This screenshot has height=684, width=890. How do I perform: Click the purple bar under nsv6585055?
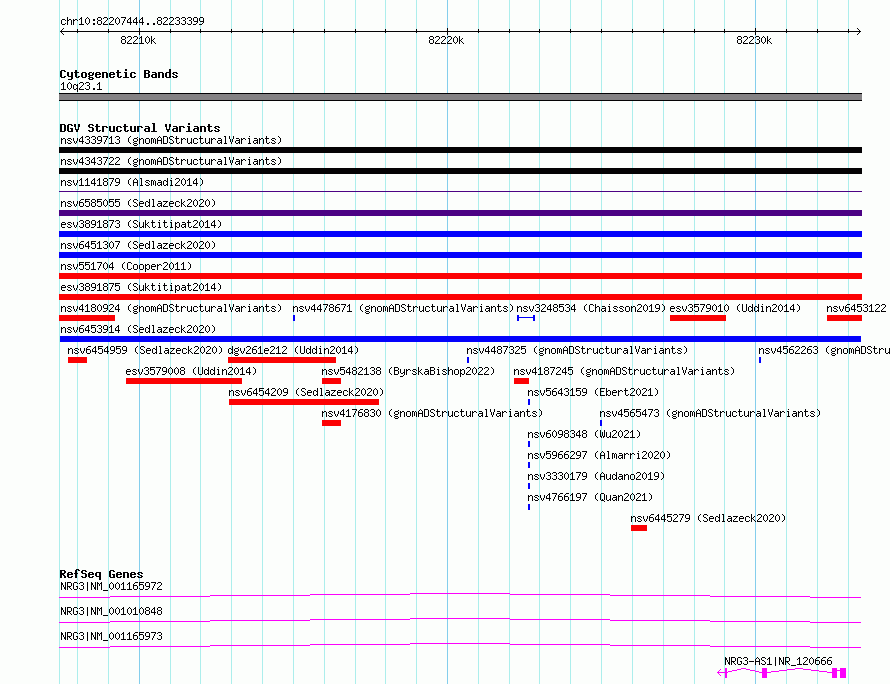pos(460,213)
